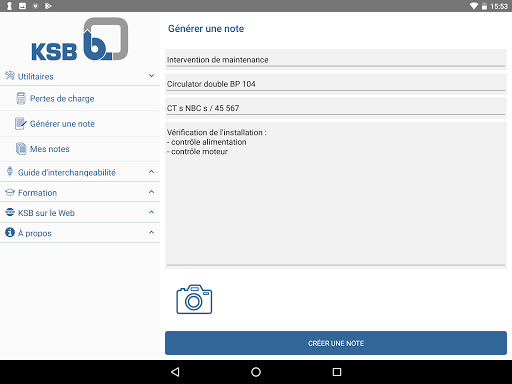
Task: Focus the CT s NBC s / 45 567 field
Action: pyautogui.click(x=336, y=108)
